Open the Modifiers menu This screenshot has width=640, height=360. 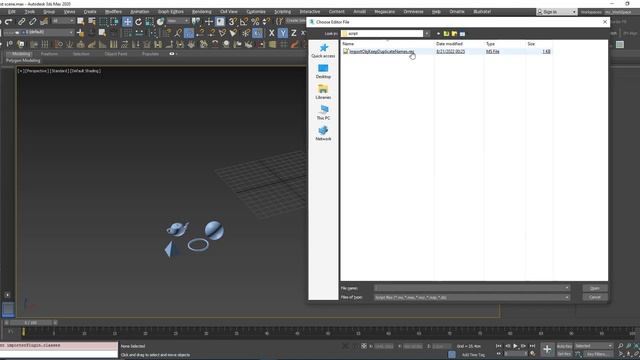coord(113,12)
